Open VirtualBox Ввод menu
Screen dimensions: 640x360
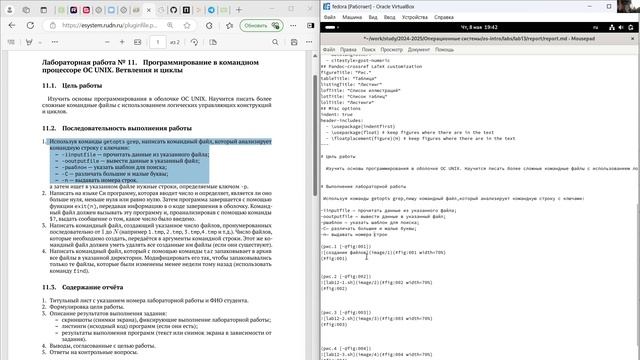(x=389, y=18)
